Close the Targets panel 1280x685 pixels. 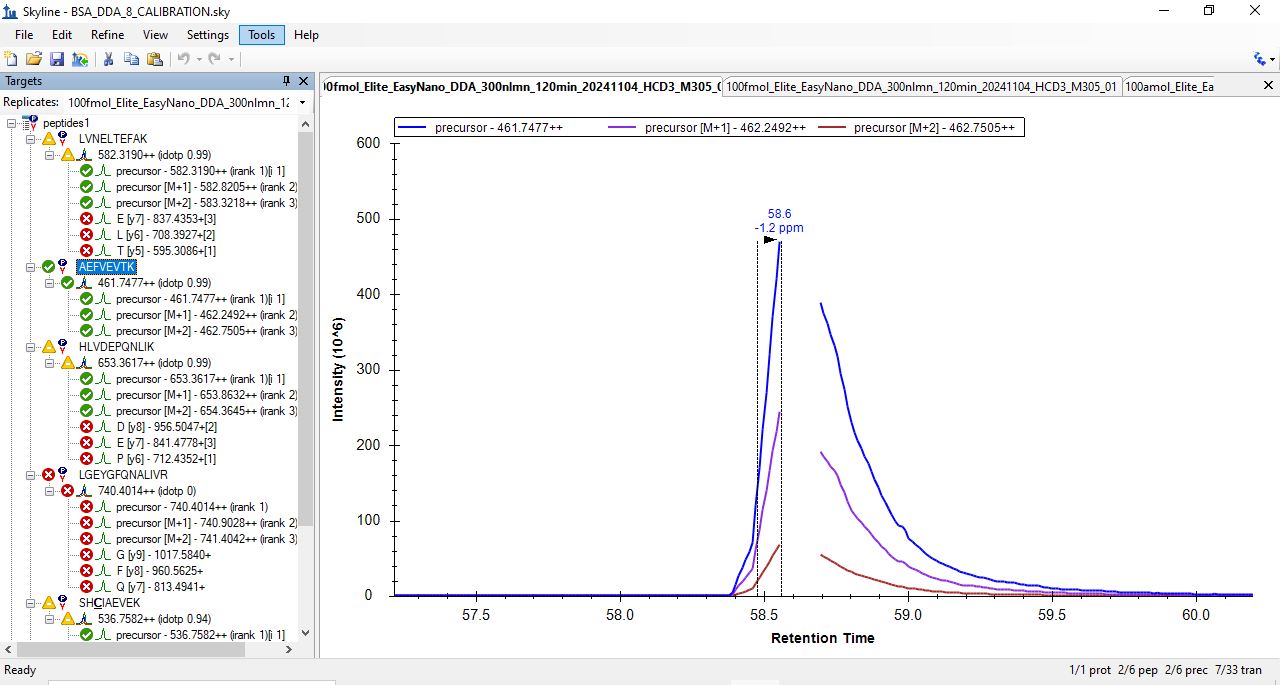[x=304, y=81]
